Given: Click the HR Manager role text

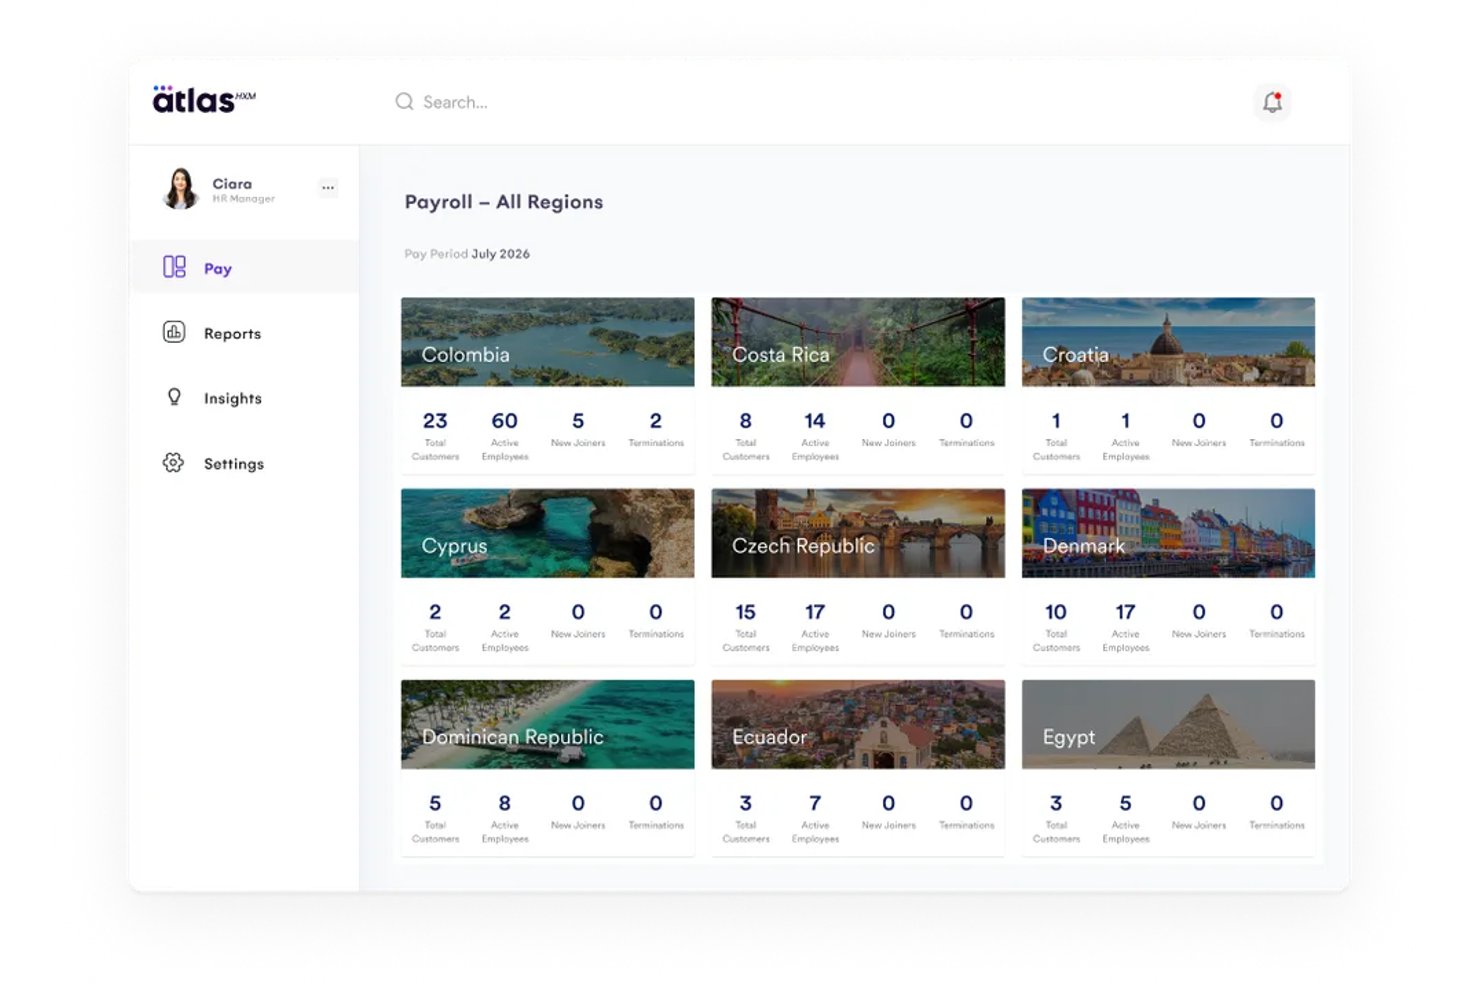Looking at the screenshot, I should (x=243, y=199).
